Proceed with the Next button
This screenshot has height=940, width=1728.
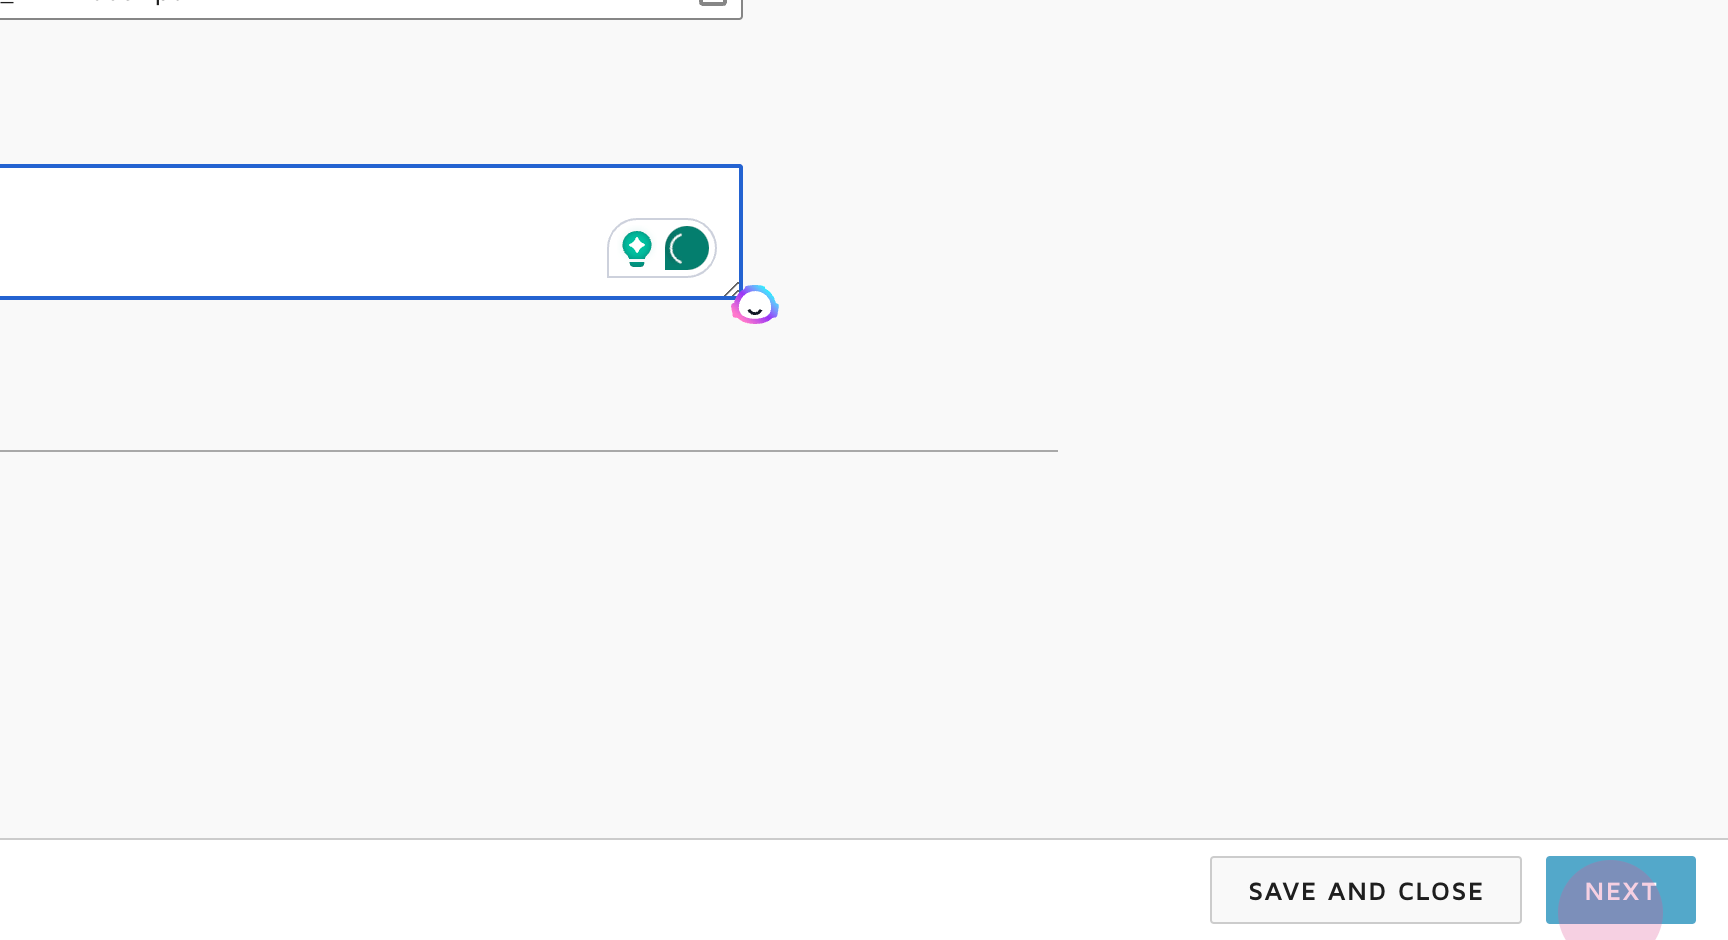tap(1620, 890)
